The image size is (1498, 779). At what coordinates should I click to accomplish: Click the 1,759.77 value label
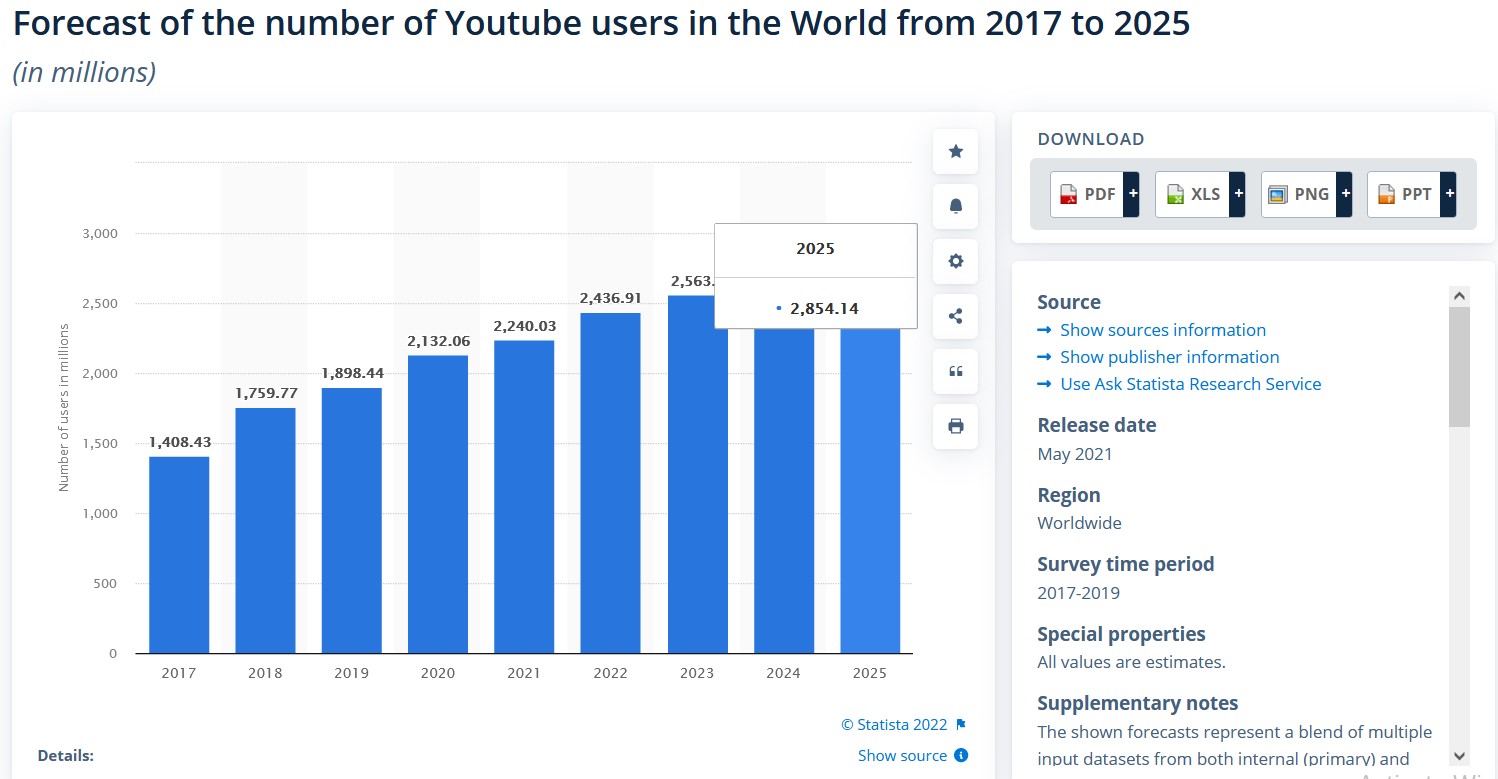pyautogui.click(x=266, y=393)
